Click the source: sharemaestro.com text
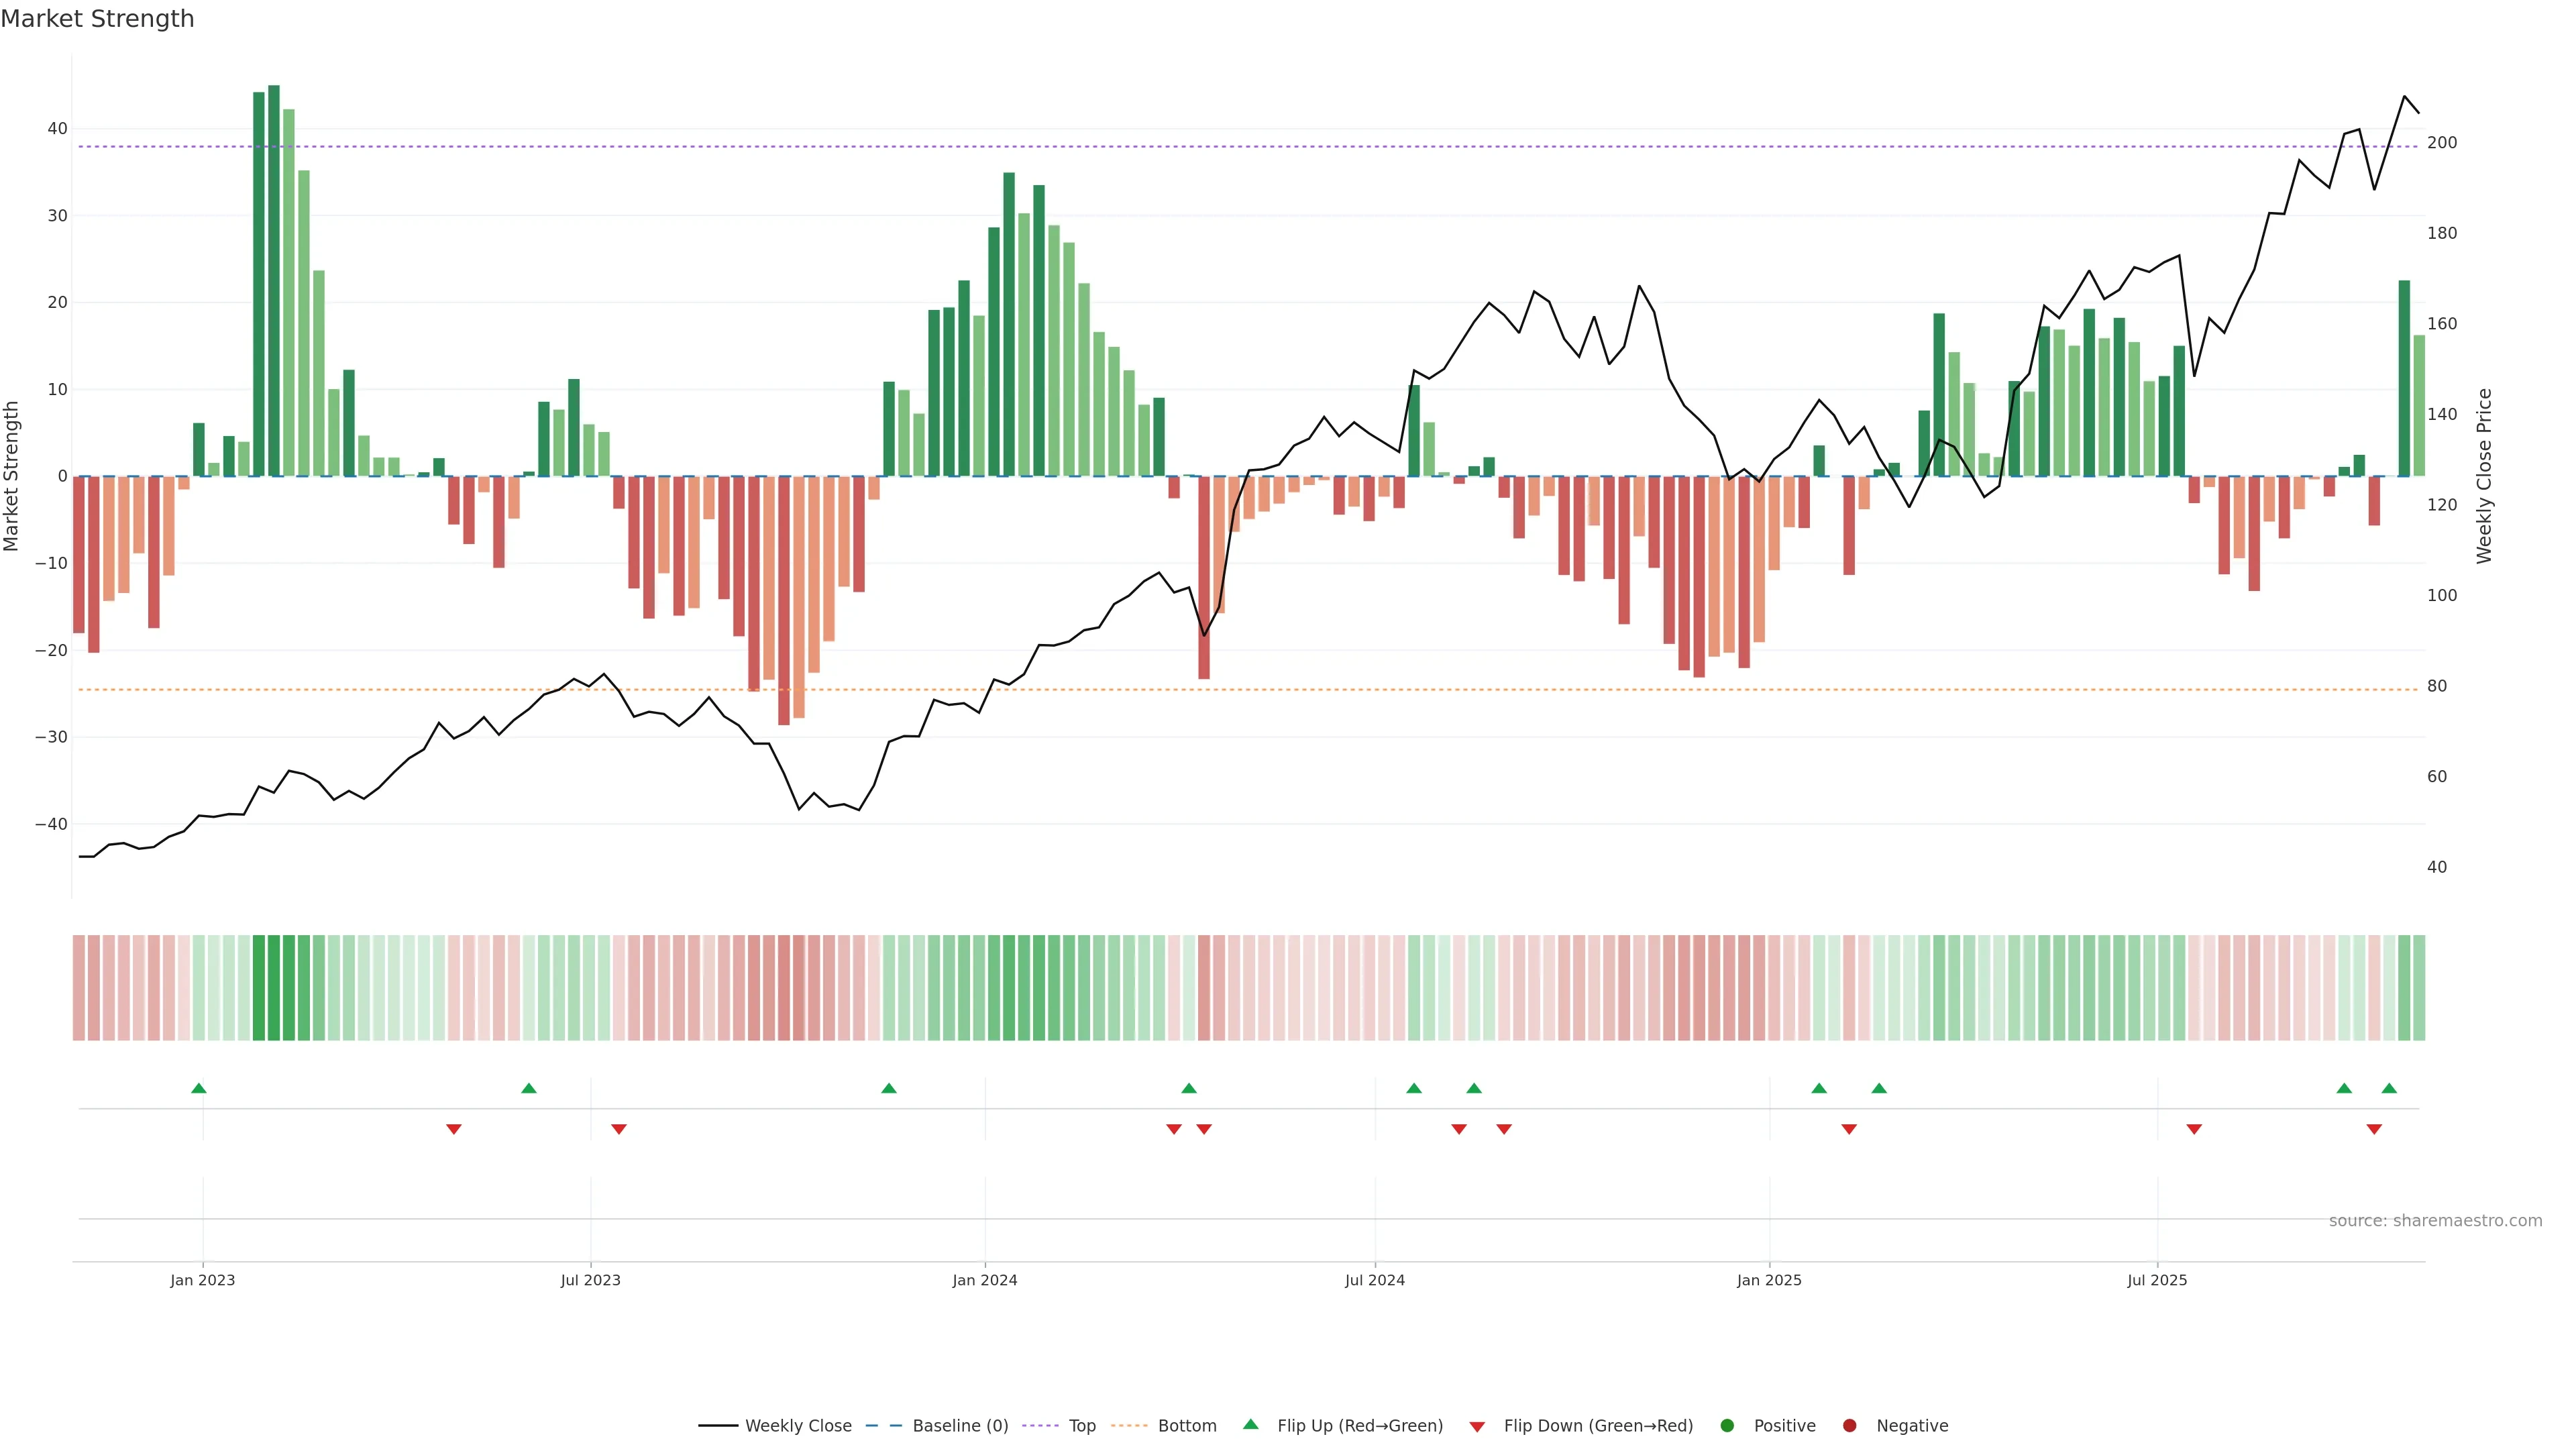The image size is (2576, 1449). tap(2435, 1220)
